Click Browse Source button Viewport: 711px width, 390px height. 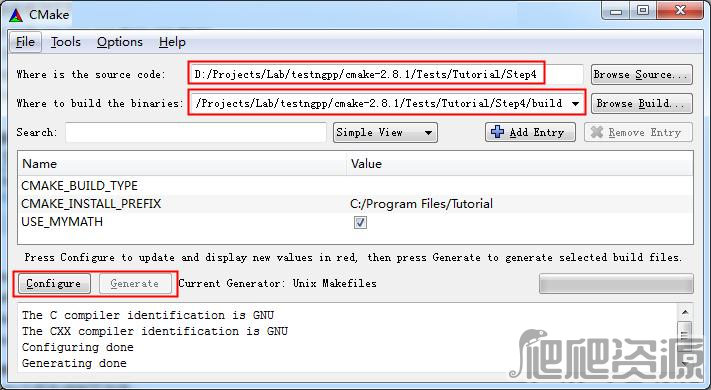[642, 74]
